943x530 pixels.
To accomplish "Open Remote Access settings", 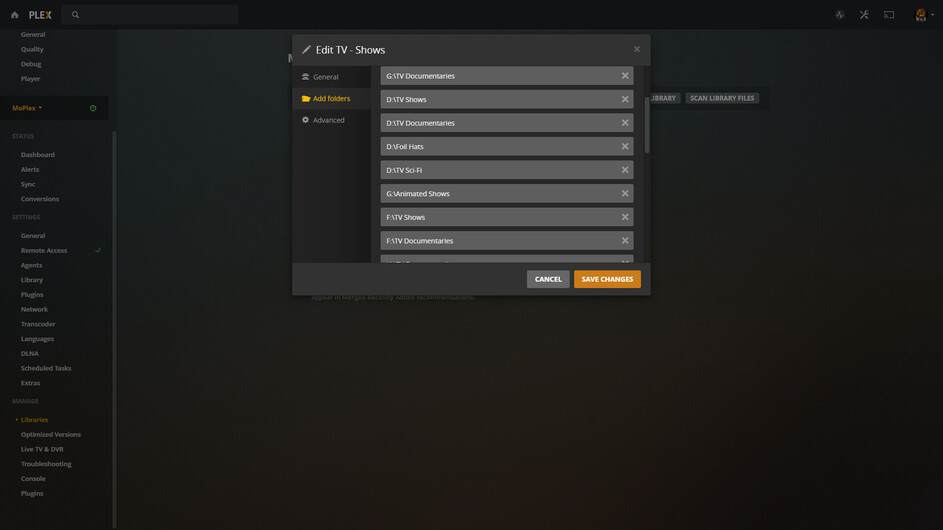I will 44,250.
